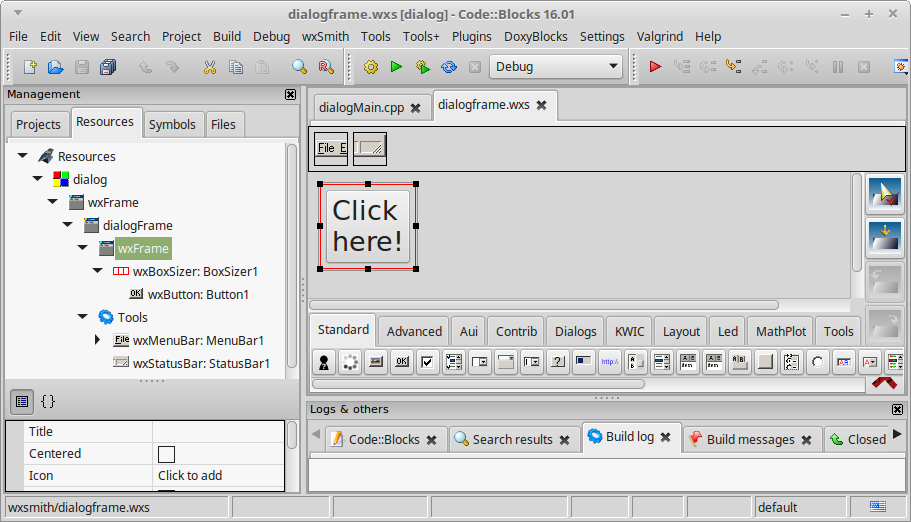This screenshot has height=522, width=911.
Task: Expand the wxMenuBar: MenuBar1 tree node
Action: click(x=97, y=340)
